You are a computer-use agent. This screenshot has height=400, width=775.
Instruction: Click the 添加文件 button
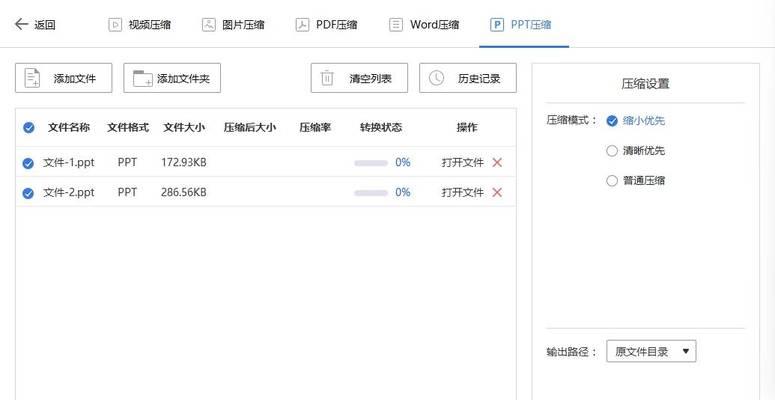(x=64, y=78)
